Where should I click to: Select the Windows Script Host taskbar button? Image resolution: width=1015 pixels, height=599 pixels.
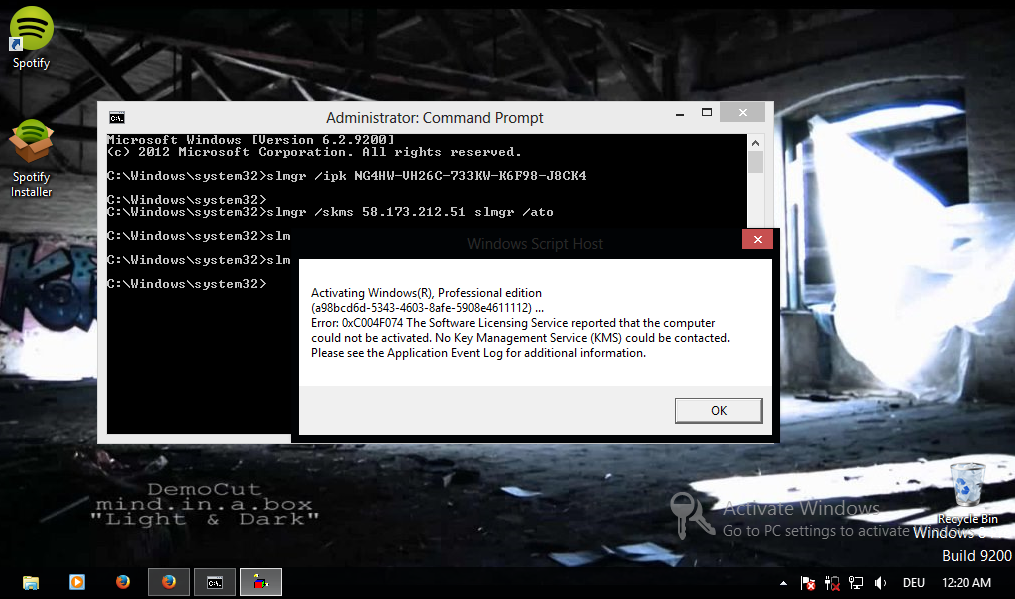pyautogui.click(x=261, y=582)
